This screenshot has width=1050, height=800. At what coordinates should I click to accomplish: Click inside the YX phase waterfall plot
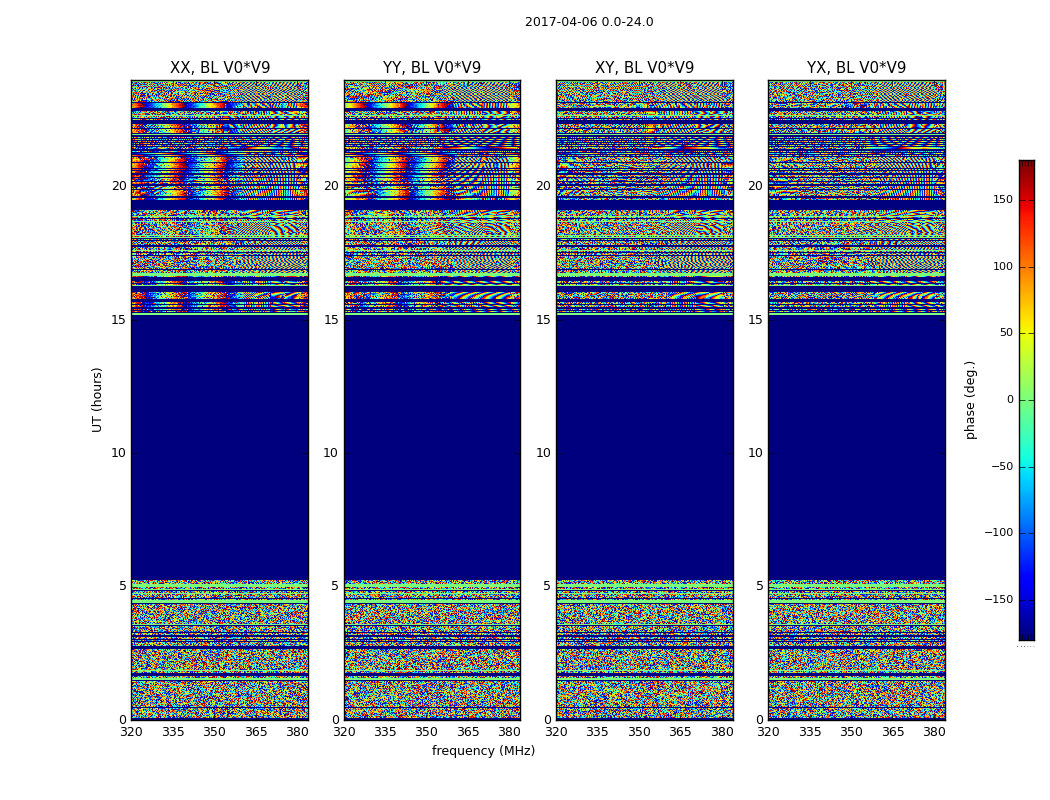click(856, 400)
